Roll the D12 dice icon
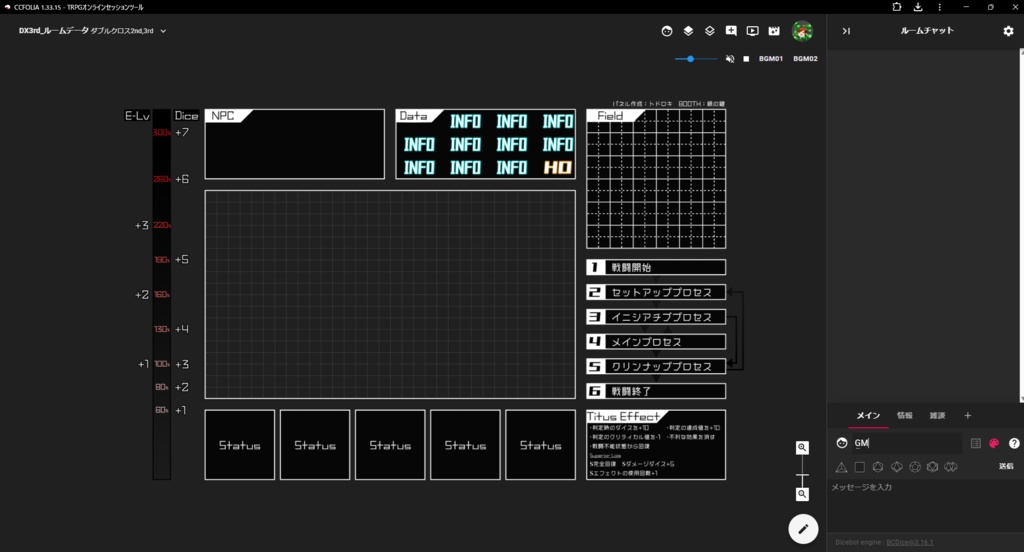This screenshot has height=552, width=1024. coord(915,466)
